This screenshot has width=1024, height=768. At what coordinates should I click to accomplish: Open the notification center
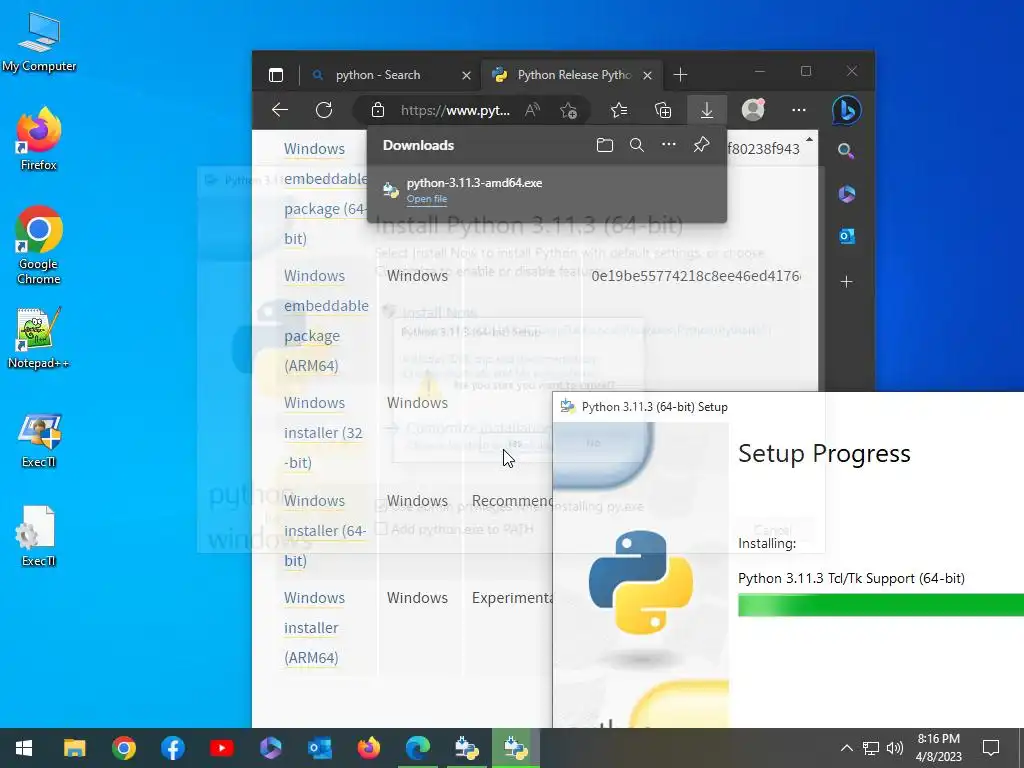pyautogui.click(x=991, y=748)
